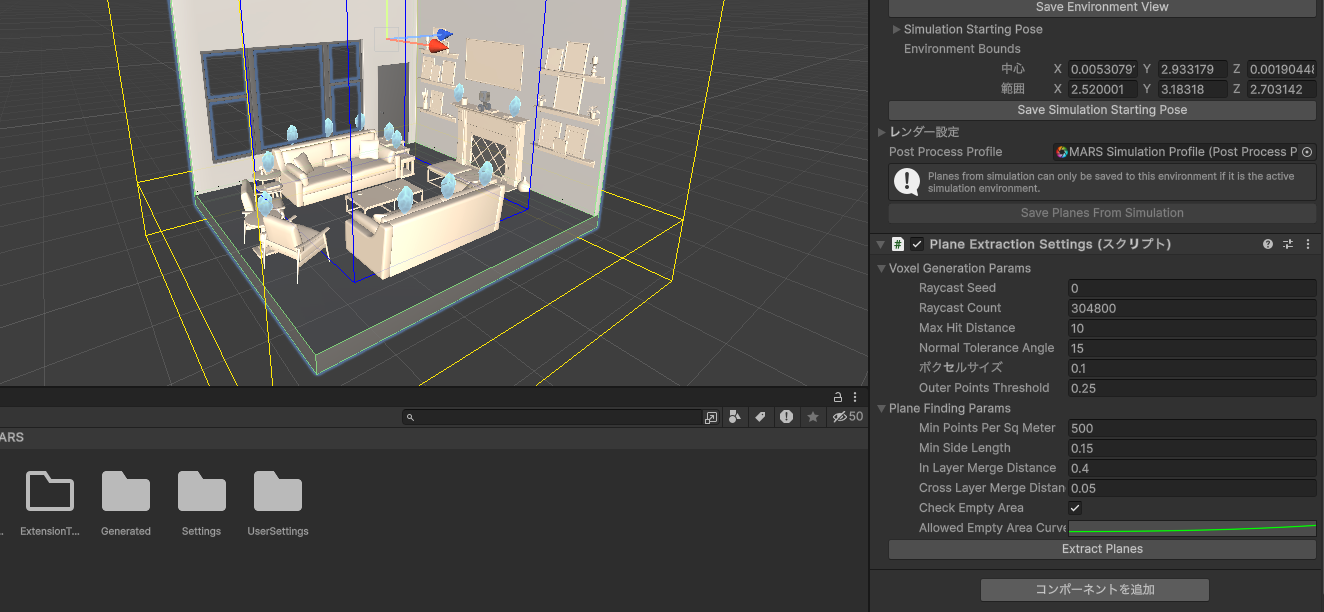Click the Search by Label tag icon
This screenshot has width=1324, height=612.
[x=760, y=417]
